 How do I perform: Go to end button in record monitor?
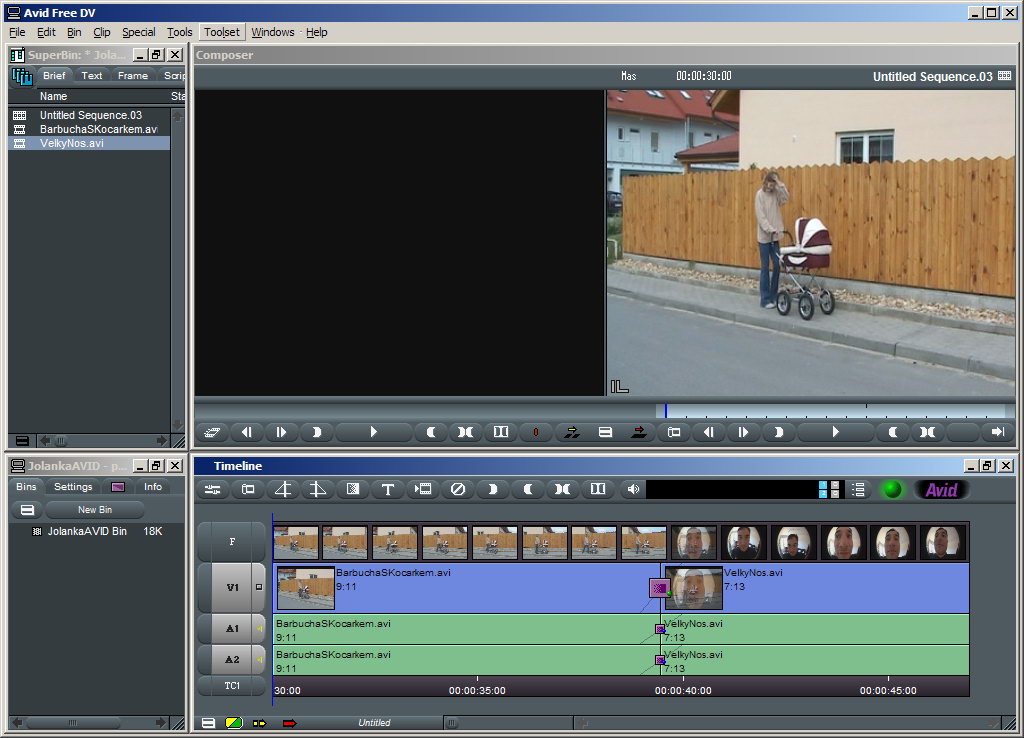pyautogui.click(x=997, y=432)
